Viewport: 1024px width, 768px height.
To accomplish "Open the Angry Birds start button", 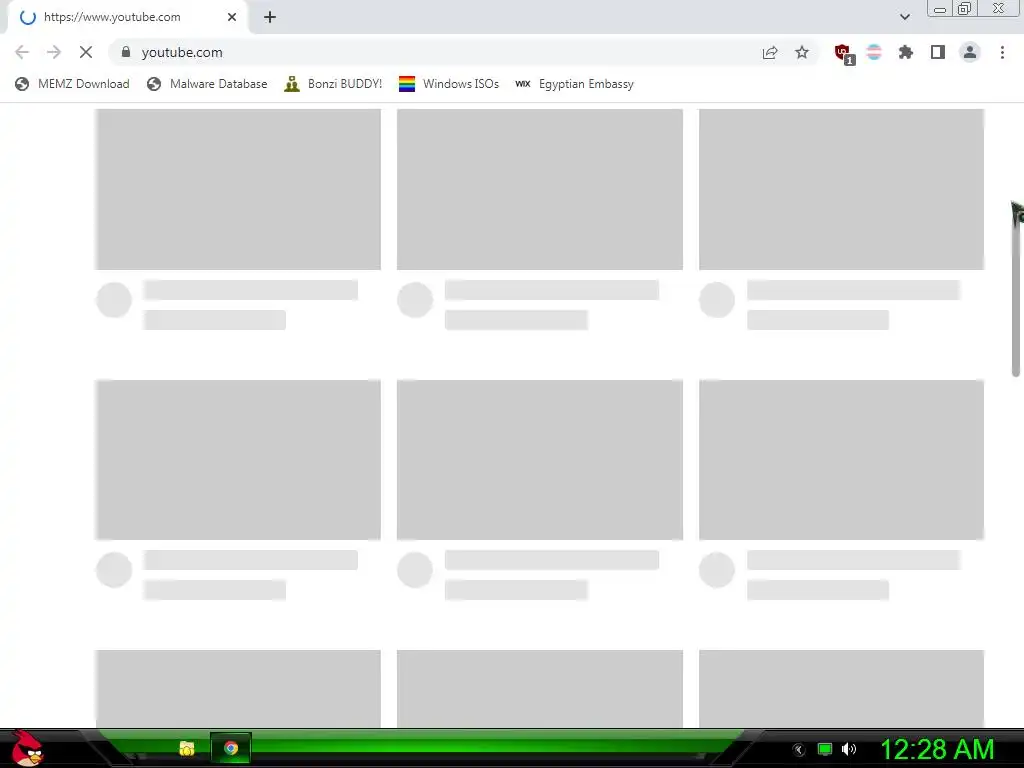I will (x=27, y=748).
